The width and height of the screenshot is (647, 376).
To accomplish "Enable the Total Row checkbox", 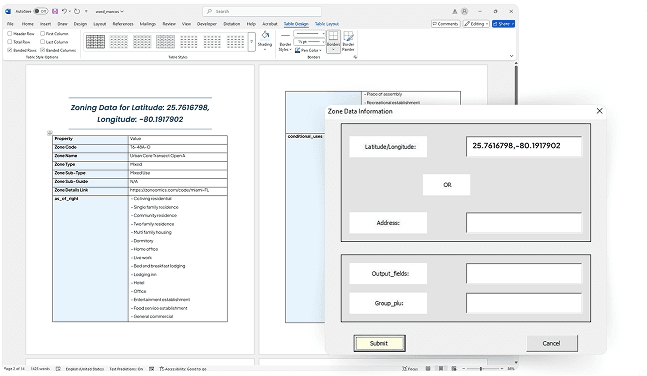I will pos(9,42).
